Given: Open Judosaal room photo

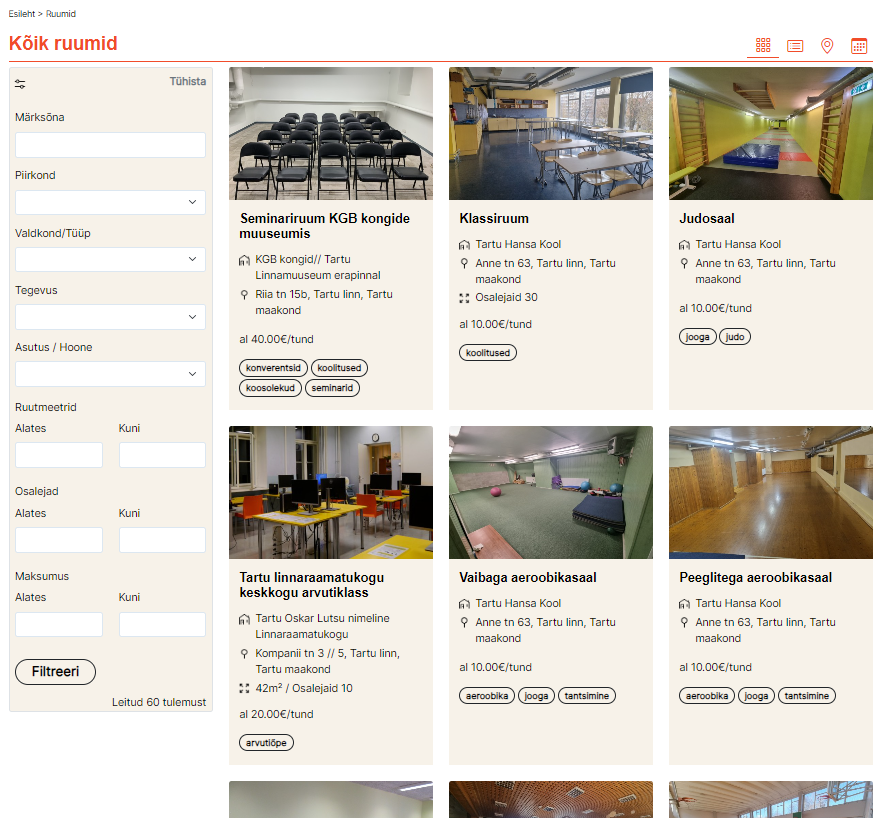Looking at the screenshot, I should (x=770, y=133).
